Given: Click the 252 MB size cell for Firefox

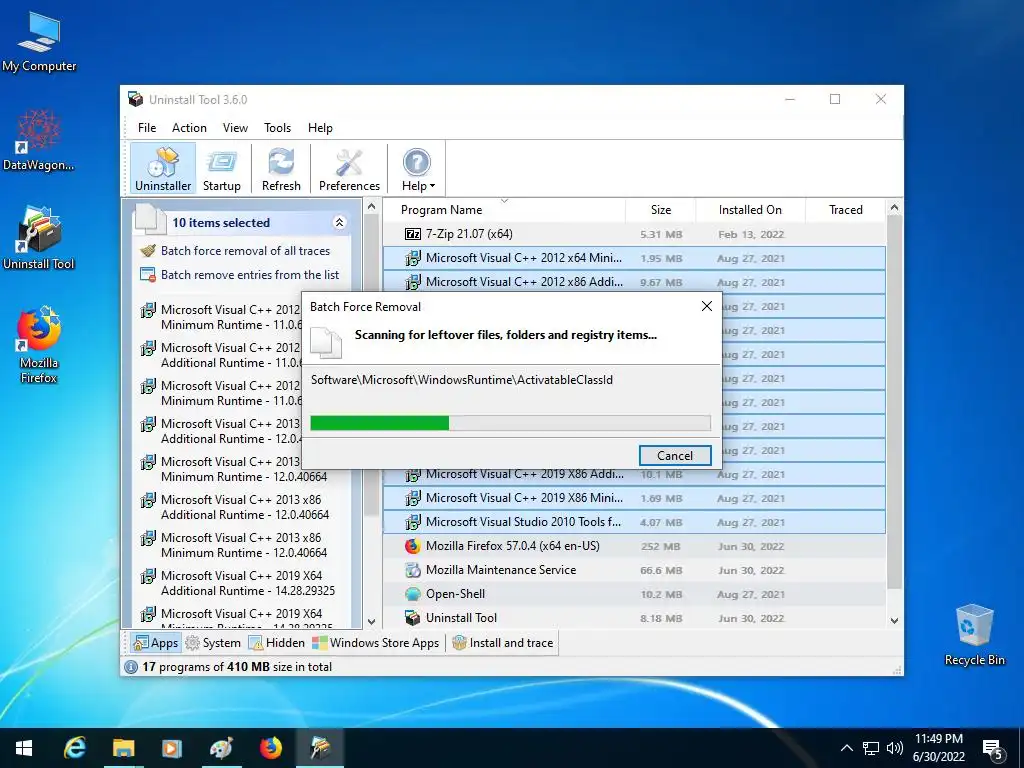Looking at the screenshot, I should (x=660, y=547).
